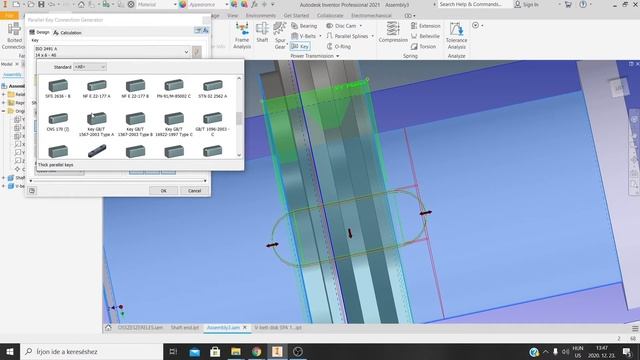Click the Search Help & Commands field
The image size is (640, 360).
[x=473, y=4]
